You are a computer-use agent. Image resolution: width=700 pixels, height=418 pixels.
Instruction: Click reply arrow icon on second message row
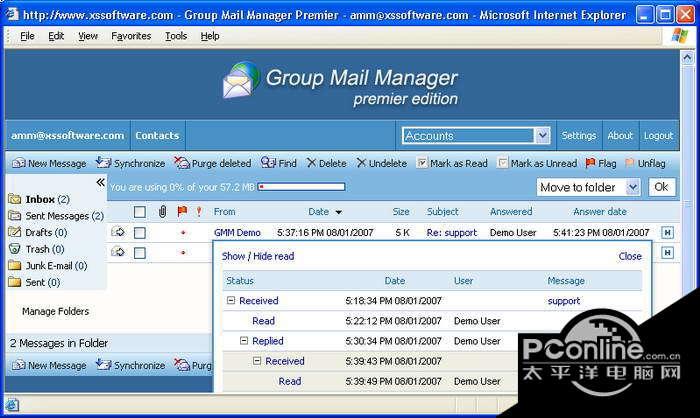pos(118,252)
